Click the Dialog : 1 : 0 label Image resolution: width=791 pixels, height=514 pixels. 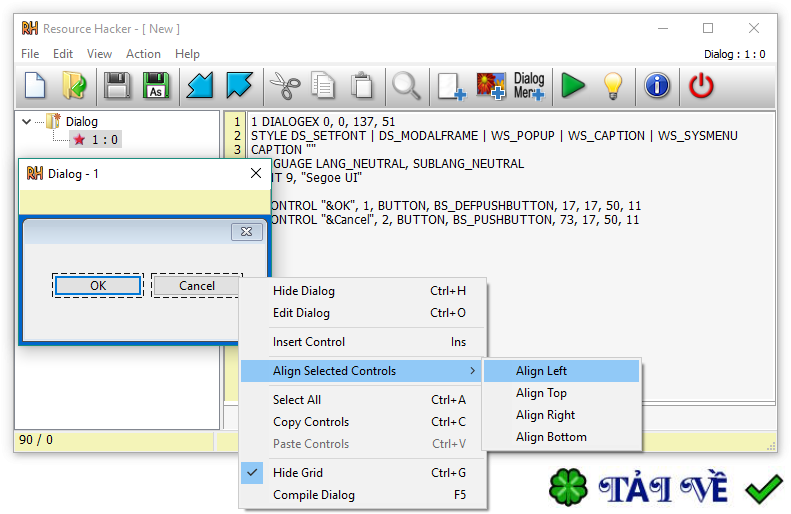(x=734, y=54)
